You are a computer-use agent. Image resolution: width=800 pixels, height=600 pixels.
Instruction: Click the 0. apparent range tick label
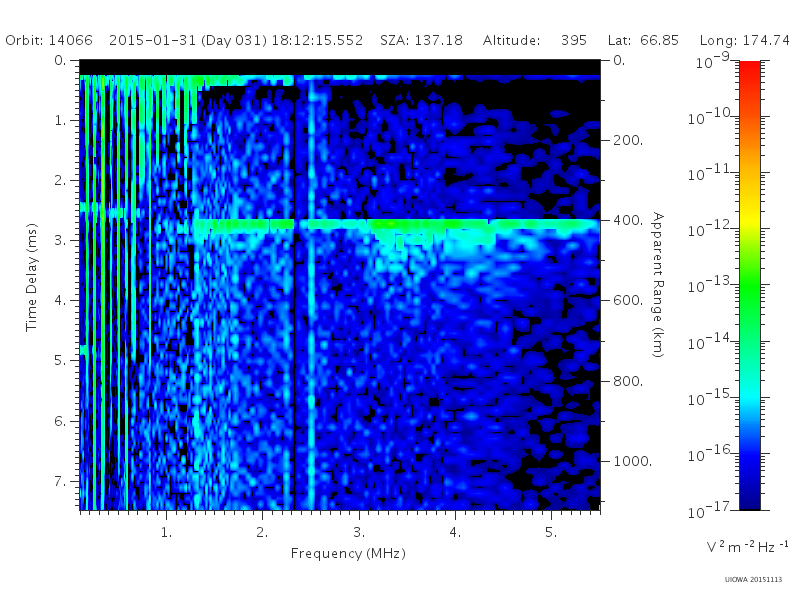click(619, 60)
